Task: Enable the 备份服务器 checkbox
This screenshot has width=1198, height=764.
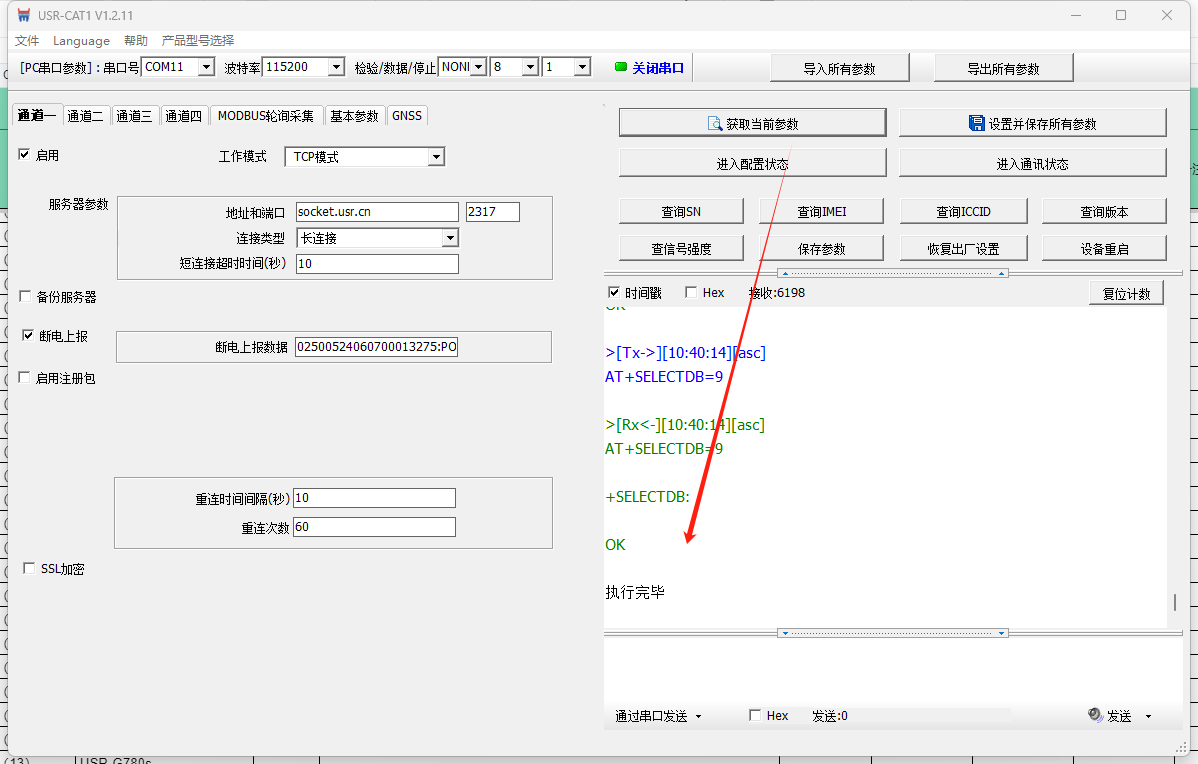Action: 25,297
